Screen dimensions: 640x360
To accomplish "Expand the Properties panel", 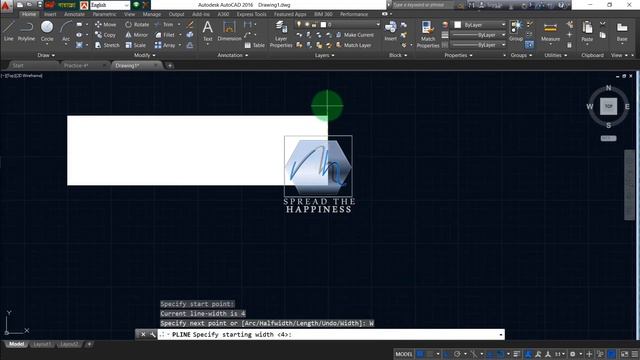I will tap(458, 55).
